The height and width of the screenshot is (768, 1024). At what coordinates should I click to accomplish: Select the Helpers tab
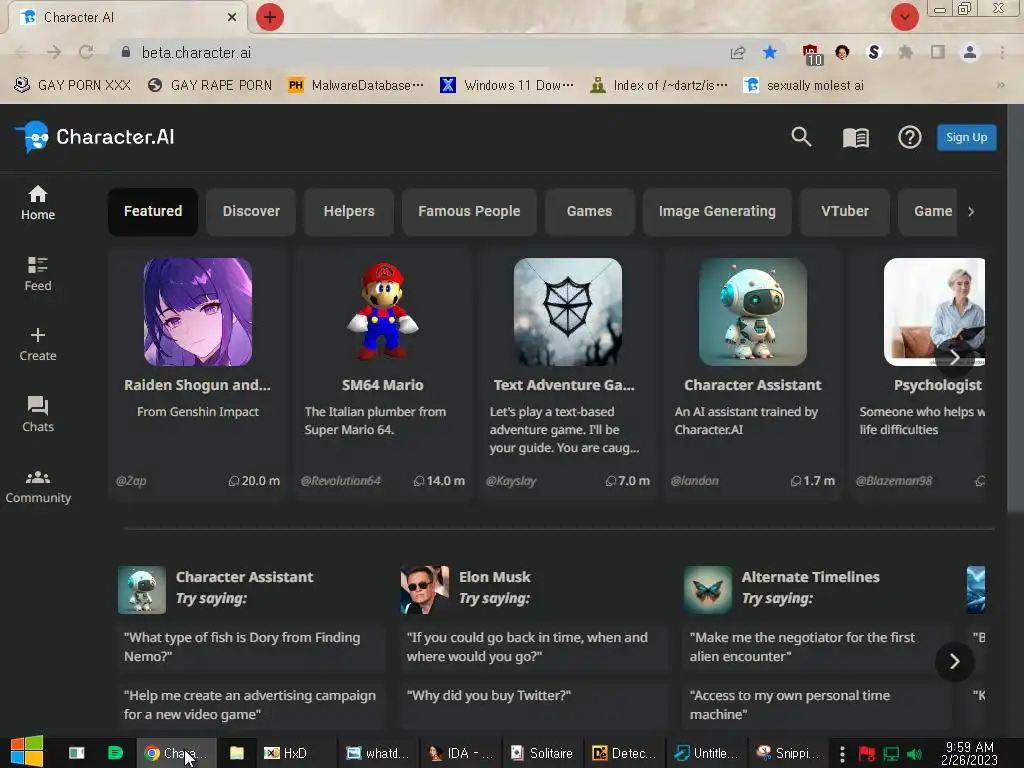[x=349, y=212]
